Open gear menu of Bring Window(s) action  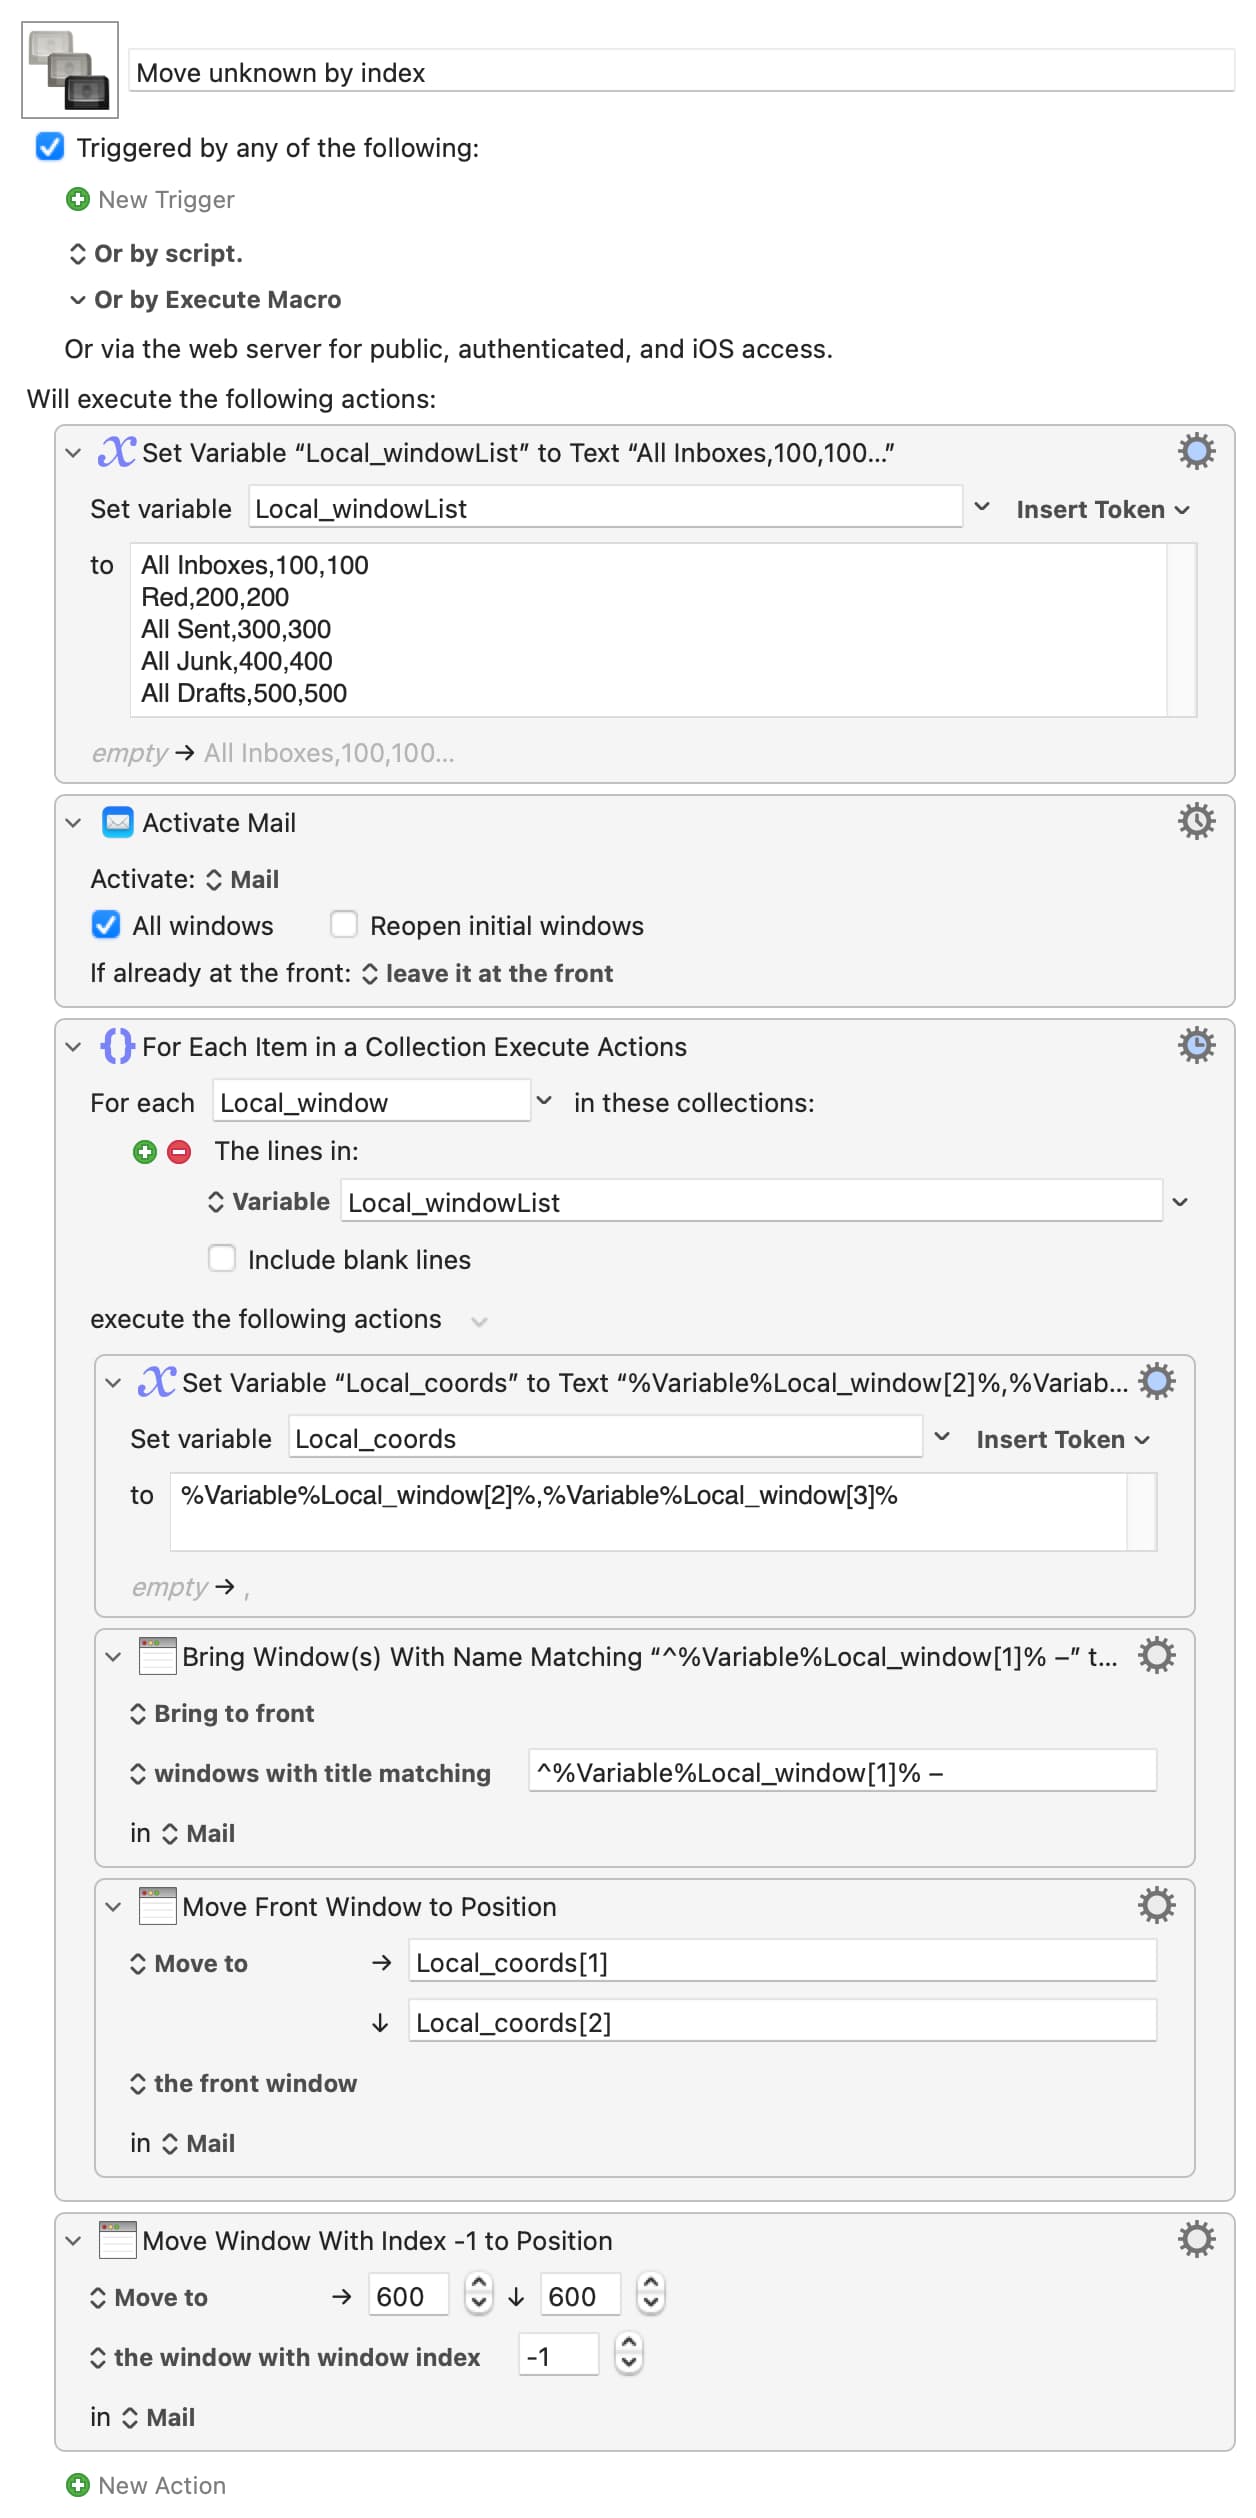pos(1156,1656)
